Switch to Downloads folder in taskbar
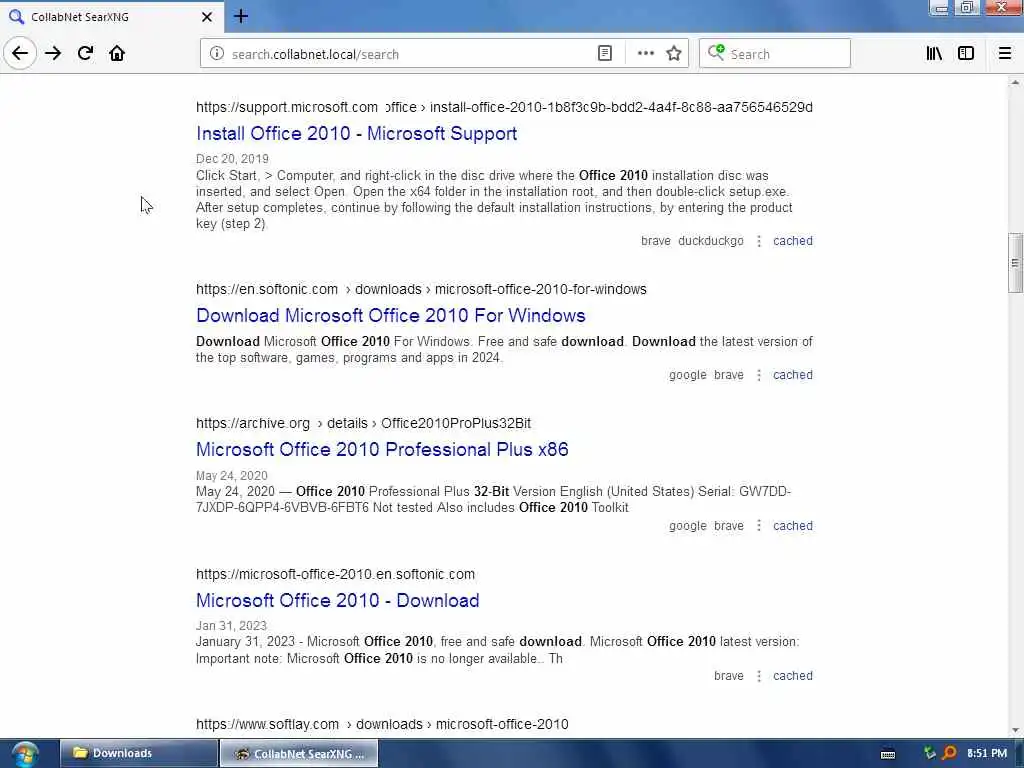The image size is (1024, 768). [x=138, y=753]
